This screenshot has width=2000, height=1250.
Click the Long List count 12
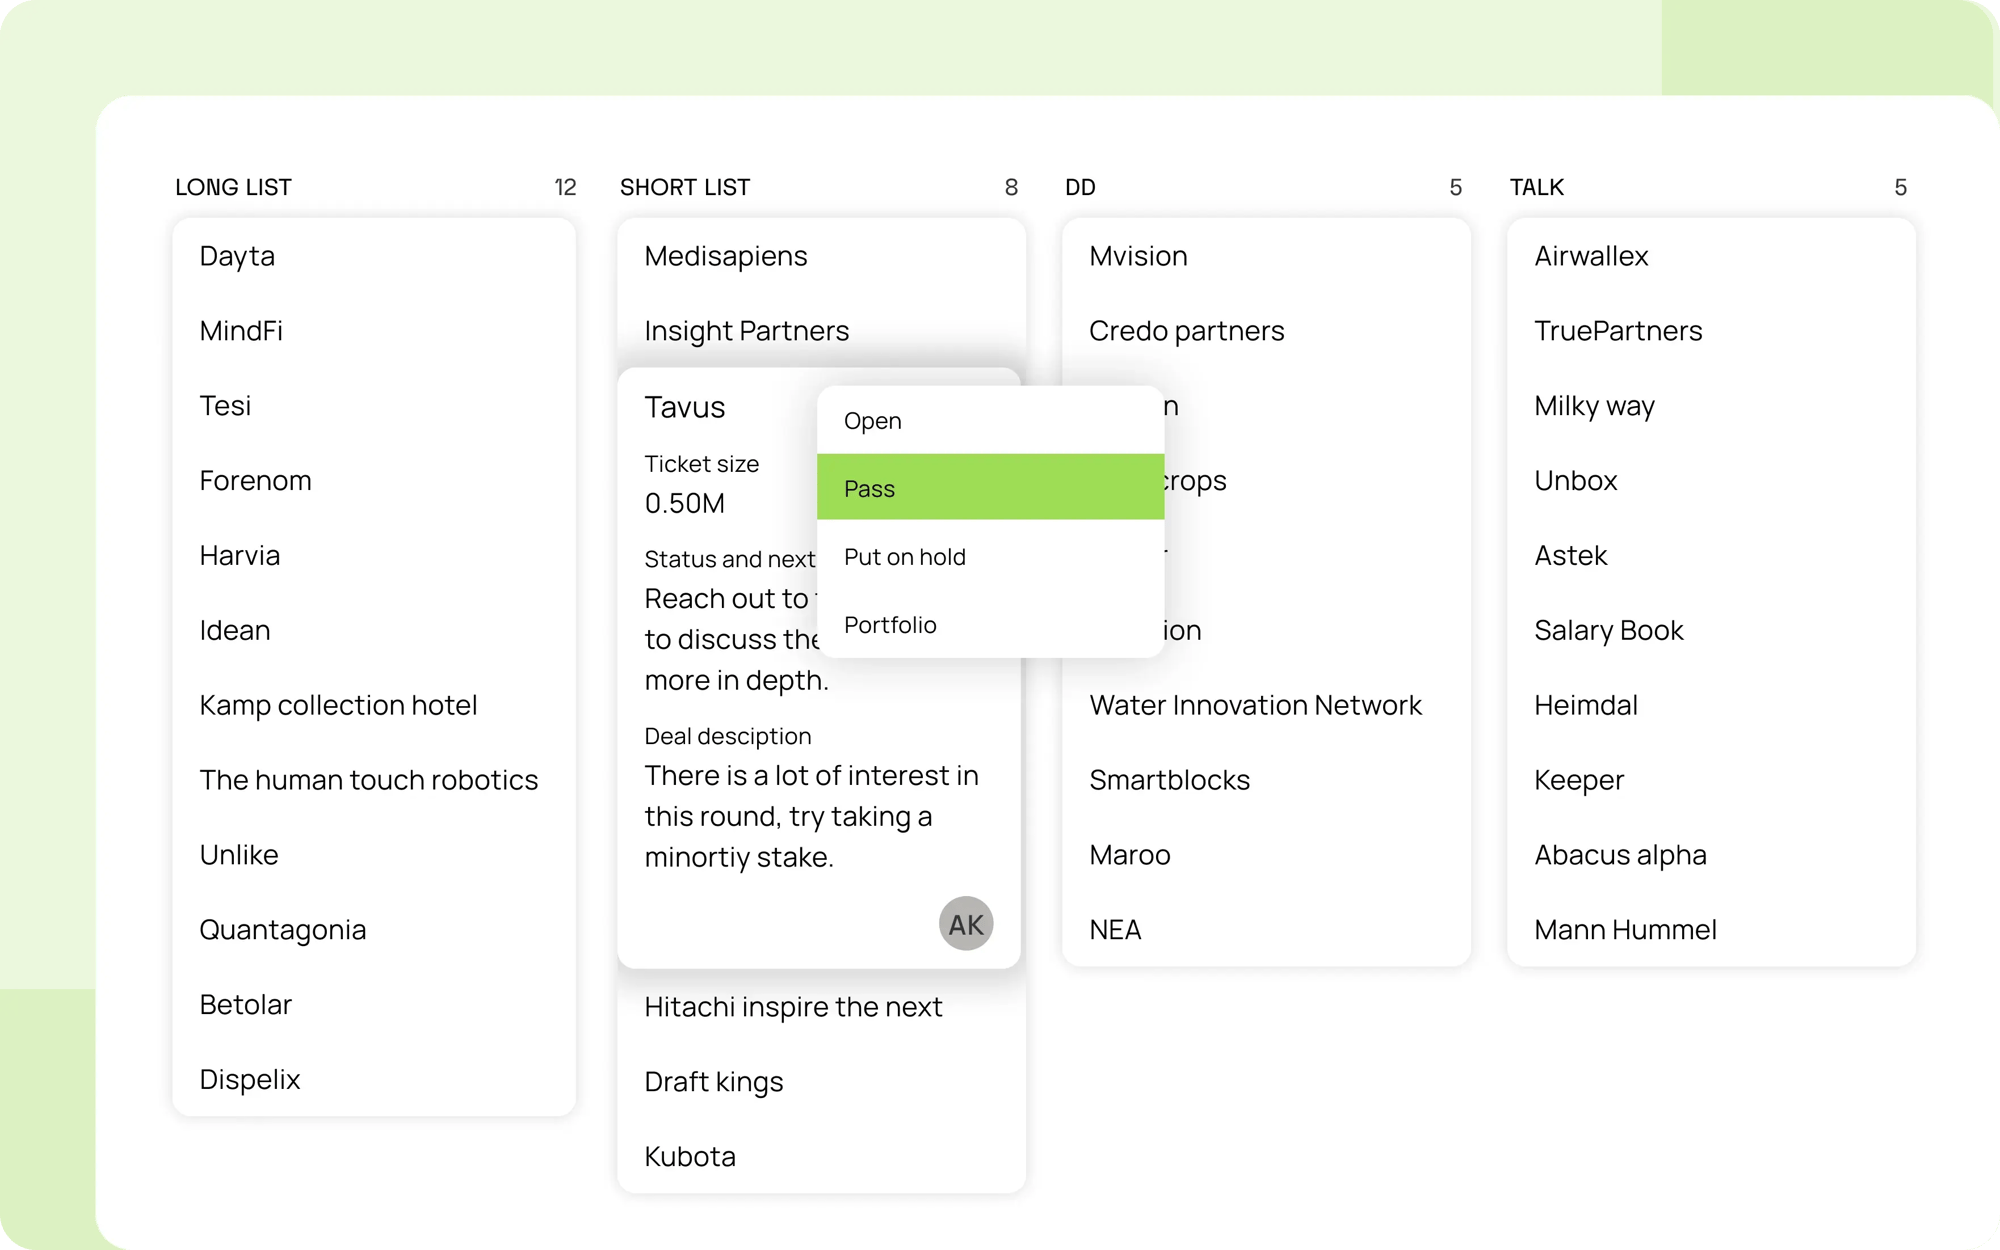click(565, 187)
